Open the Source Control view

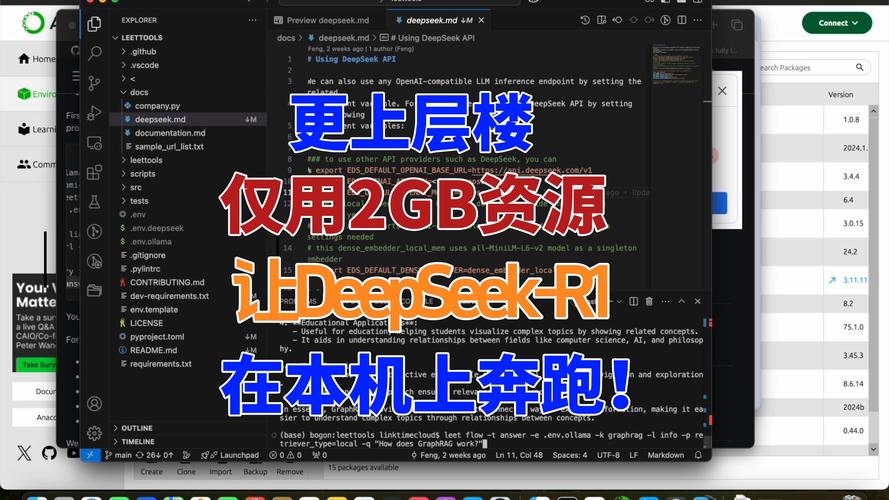[x=94, y=83]
